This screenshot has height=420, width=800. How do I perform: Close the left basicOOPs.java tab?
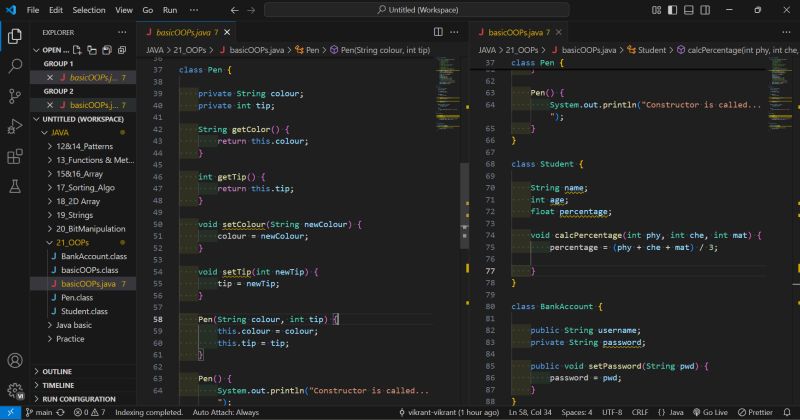pyautogui.click(x=227, y=32)
